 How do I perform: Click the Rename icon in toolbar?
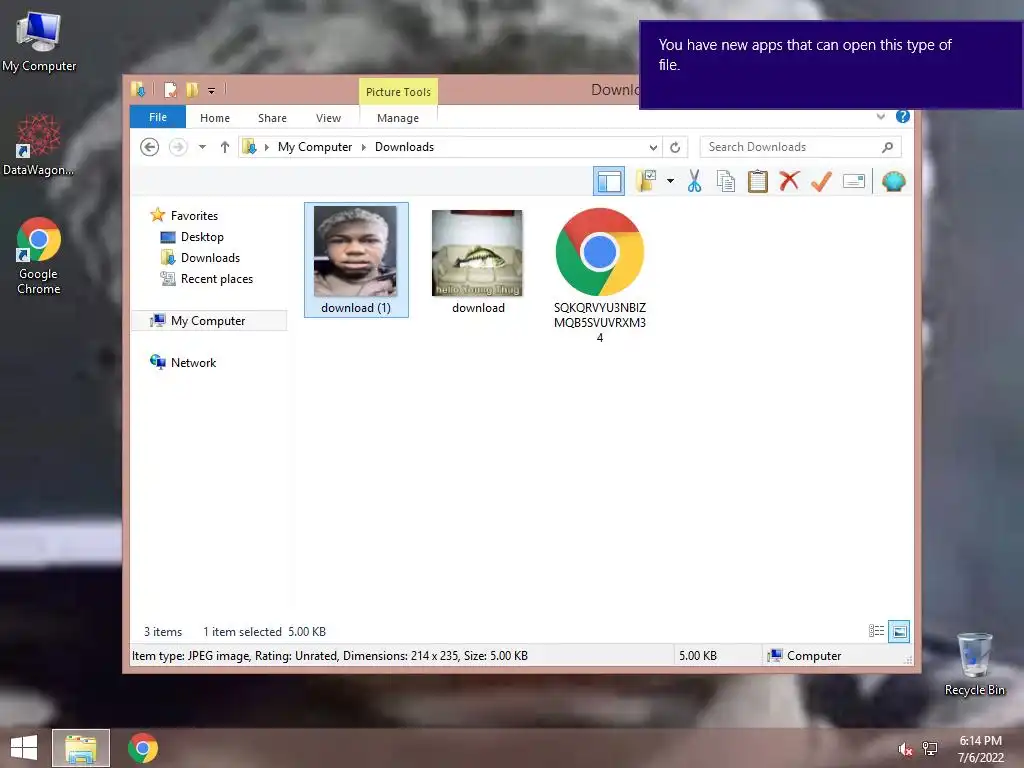(854, 181)
